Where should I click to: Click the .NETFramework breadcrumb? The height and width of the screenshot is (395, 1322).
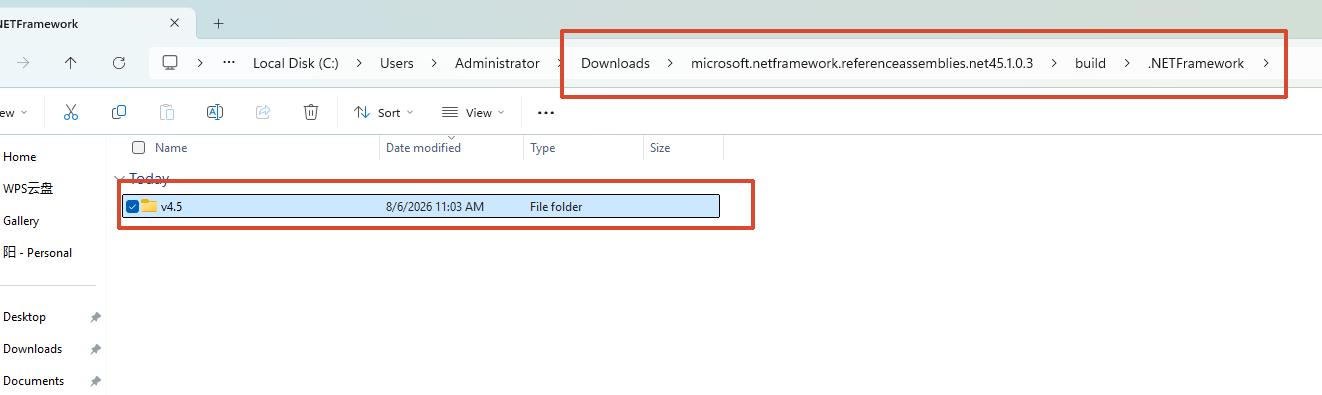(x=1196, y=63)
